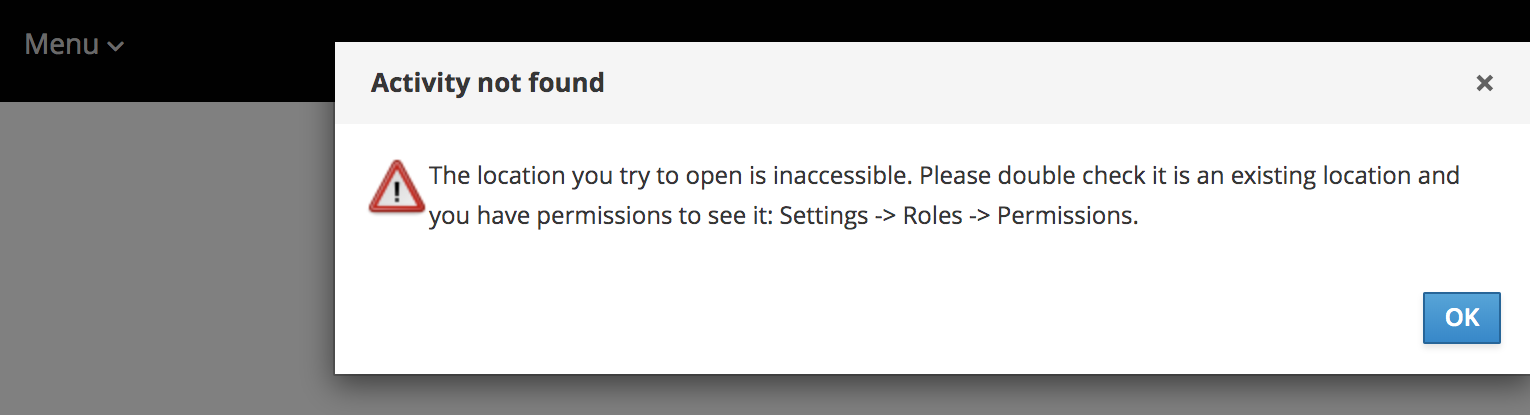Close the Activity not found dialog
This screenshot has height=415, width=1530.
tap(1484, 83)
